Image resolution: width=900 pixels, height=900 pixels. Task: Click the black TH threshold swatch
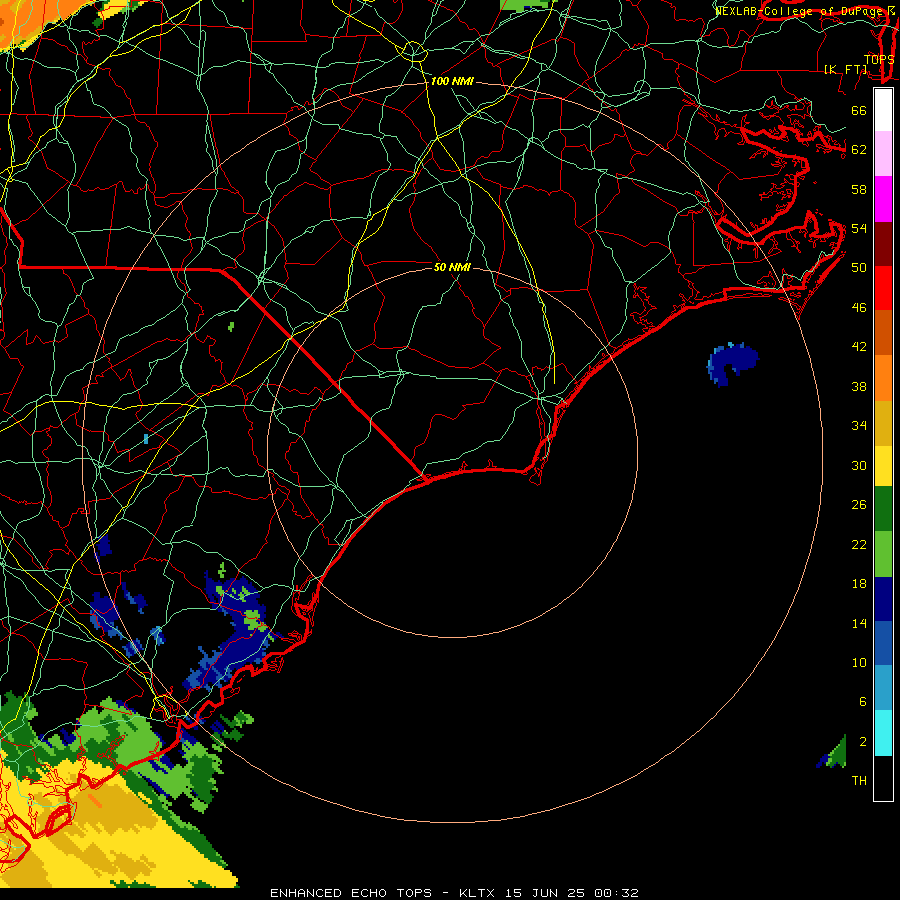883,778
